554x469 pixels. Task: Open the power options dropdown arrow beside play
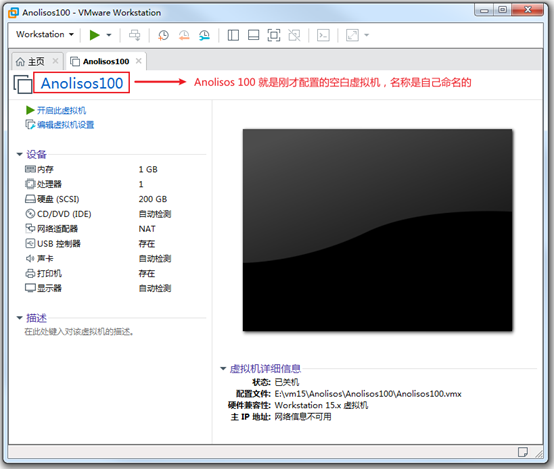click(109, 35)
